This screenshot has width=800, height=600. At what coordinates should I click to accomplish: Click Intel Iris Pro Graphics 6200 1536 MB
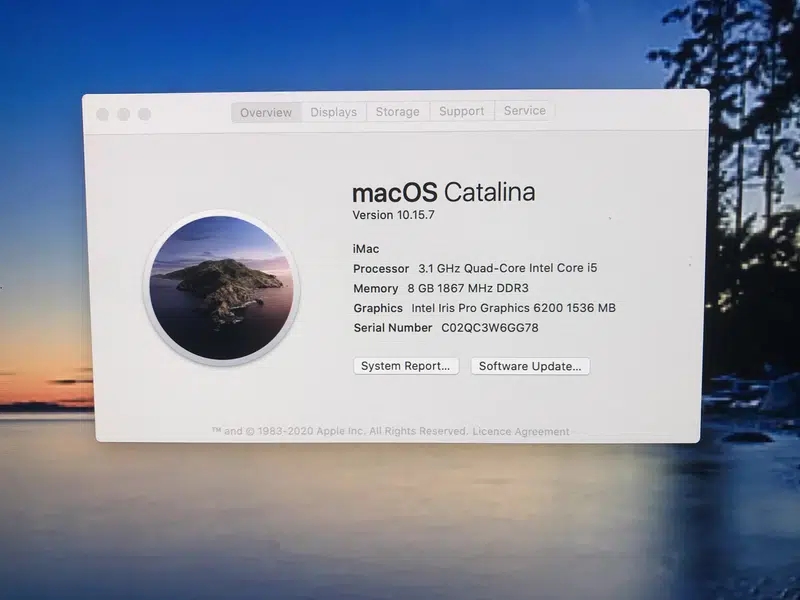513,308
